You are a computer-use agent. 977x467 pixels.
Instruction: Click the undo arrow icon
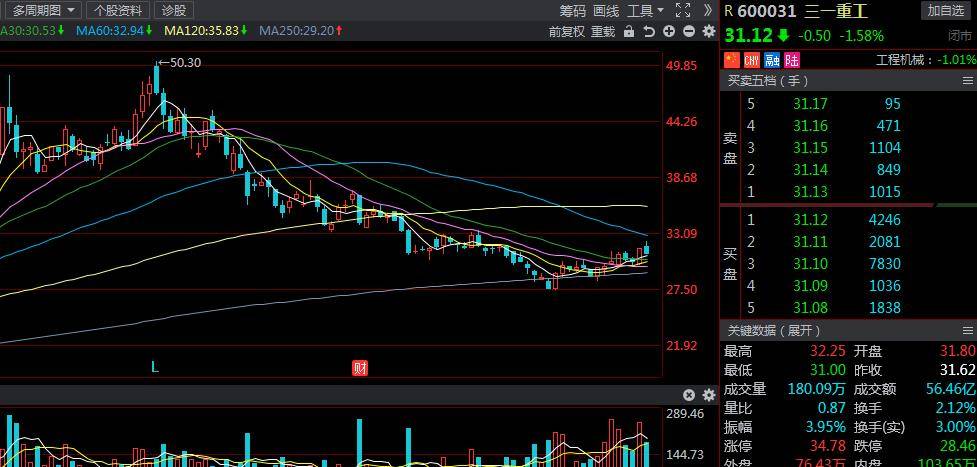click(x=649, y=31)
